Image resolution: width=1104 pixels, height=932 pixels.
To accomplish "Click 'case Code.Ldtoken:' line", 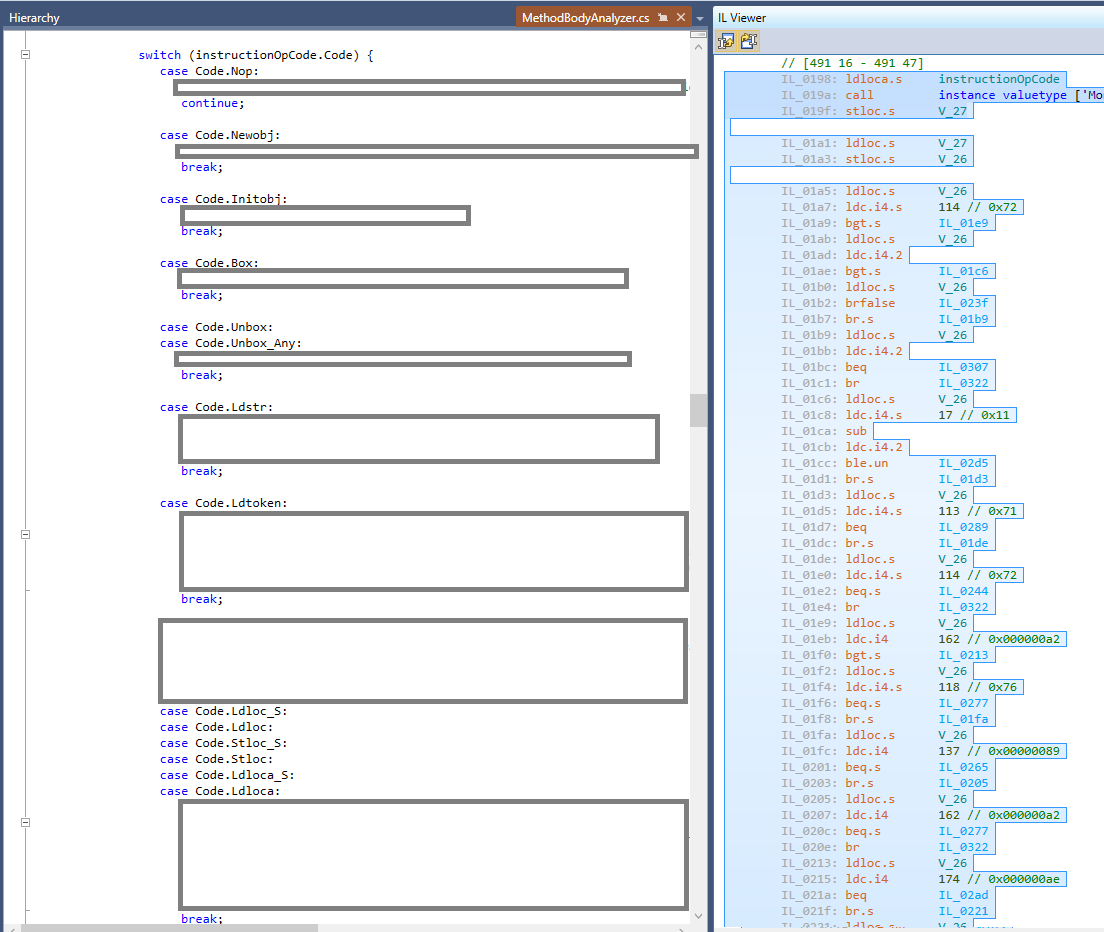I will pyautogui.click(x=223, y=503).
